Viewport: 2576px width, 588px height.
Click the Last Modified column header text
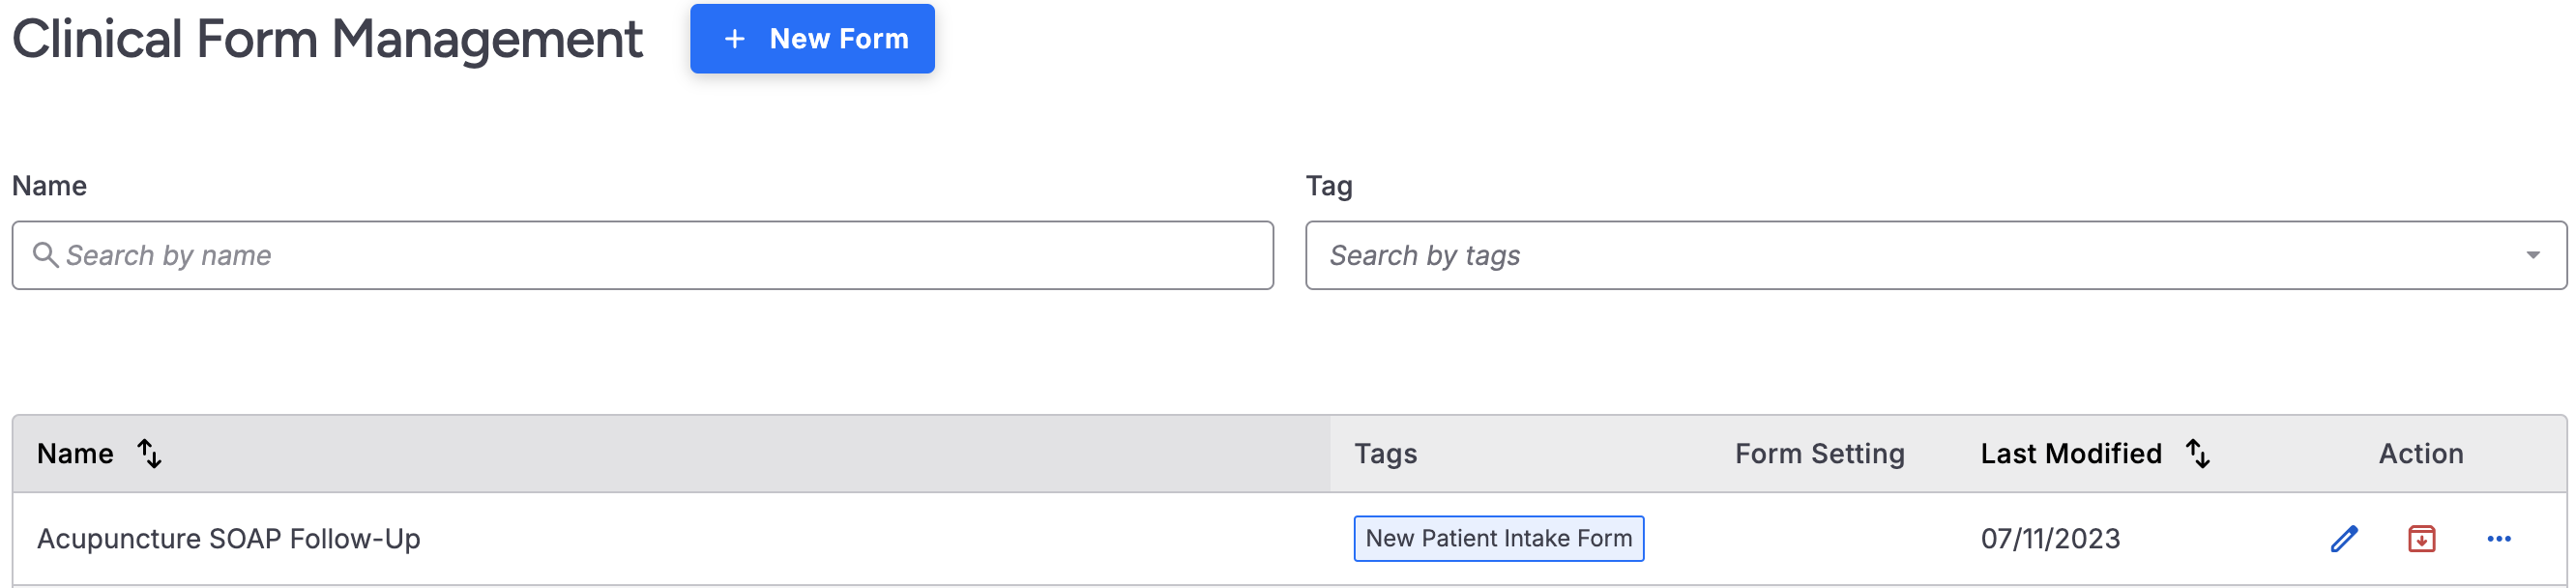pos(2070,454)
